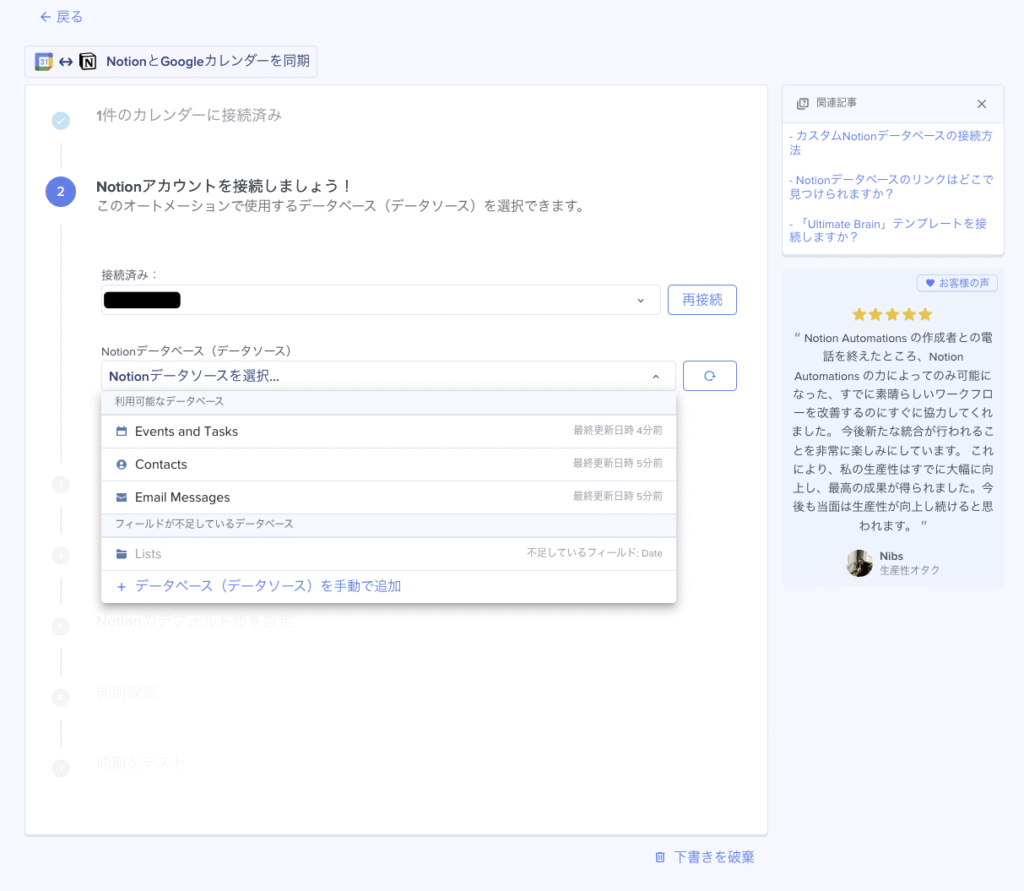
Task: Click the 関連記事 article panel icon
Action: [x=801, y=103]
